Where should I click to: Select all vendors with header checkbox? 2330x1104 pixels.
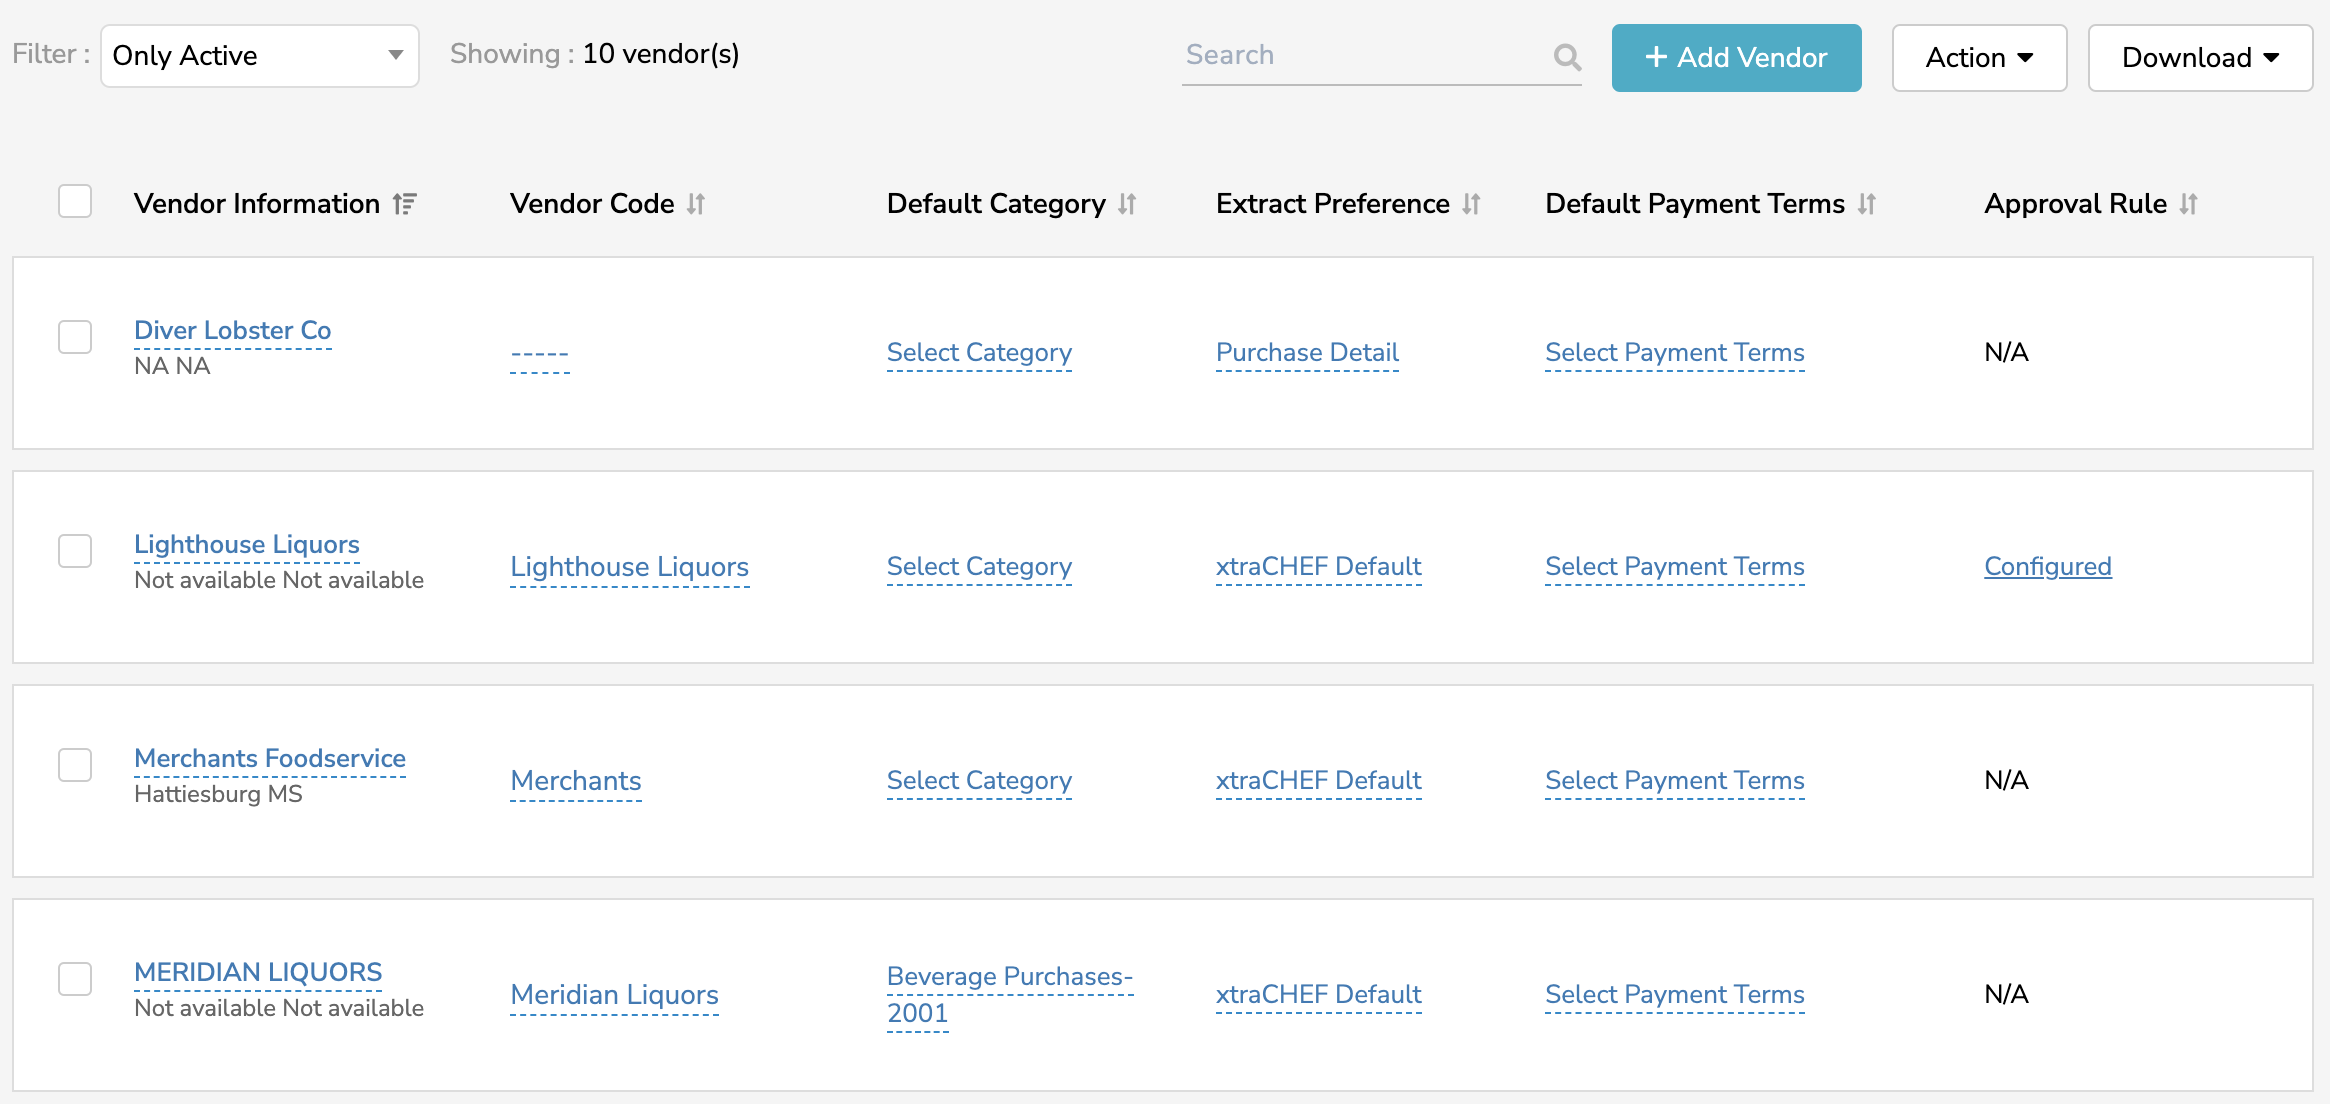[x=75, y=201]
